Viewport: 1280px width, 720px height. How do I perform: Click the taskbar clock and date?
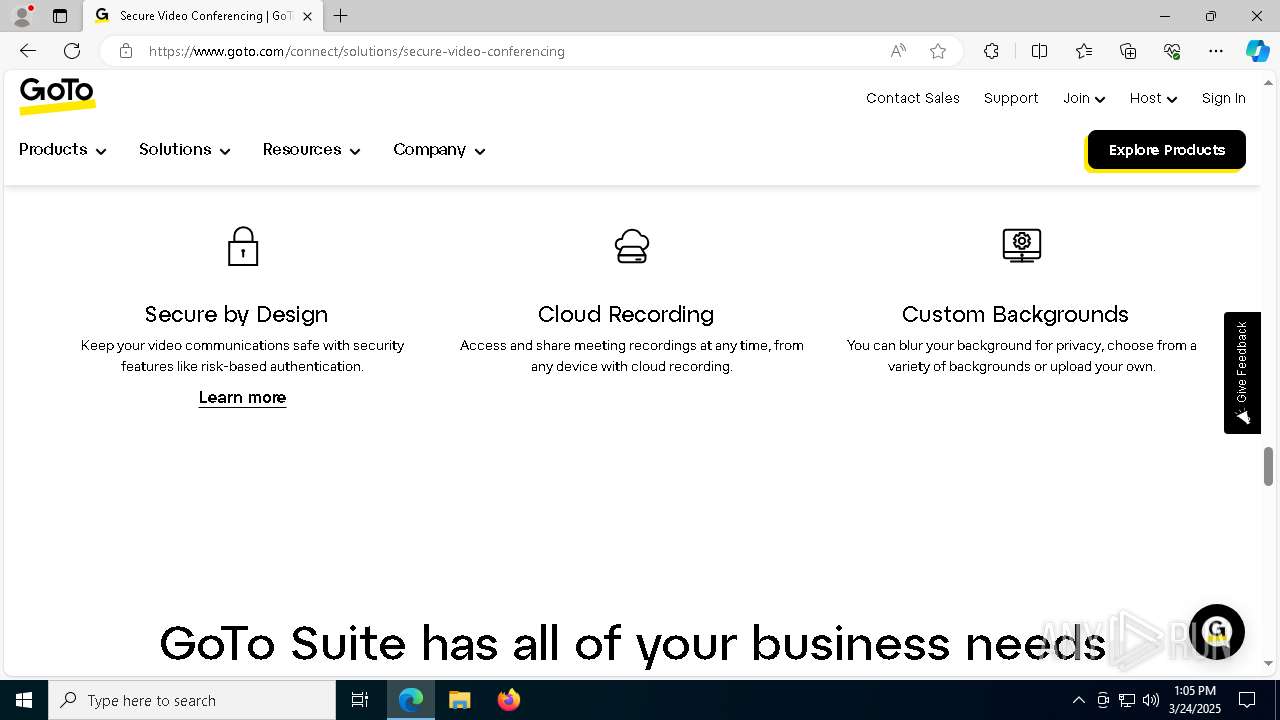click(x=1195, y=700)
